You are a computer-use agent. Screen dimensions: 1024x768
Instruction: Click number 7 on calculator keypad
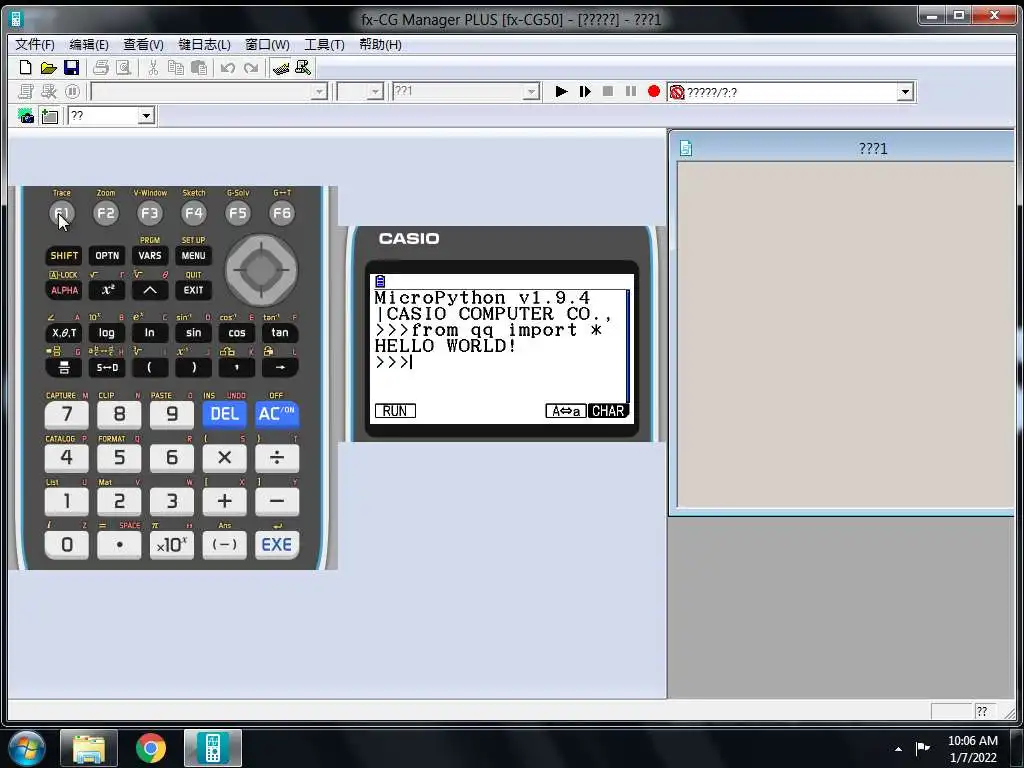67,414
